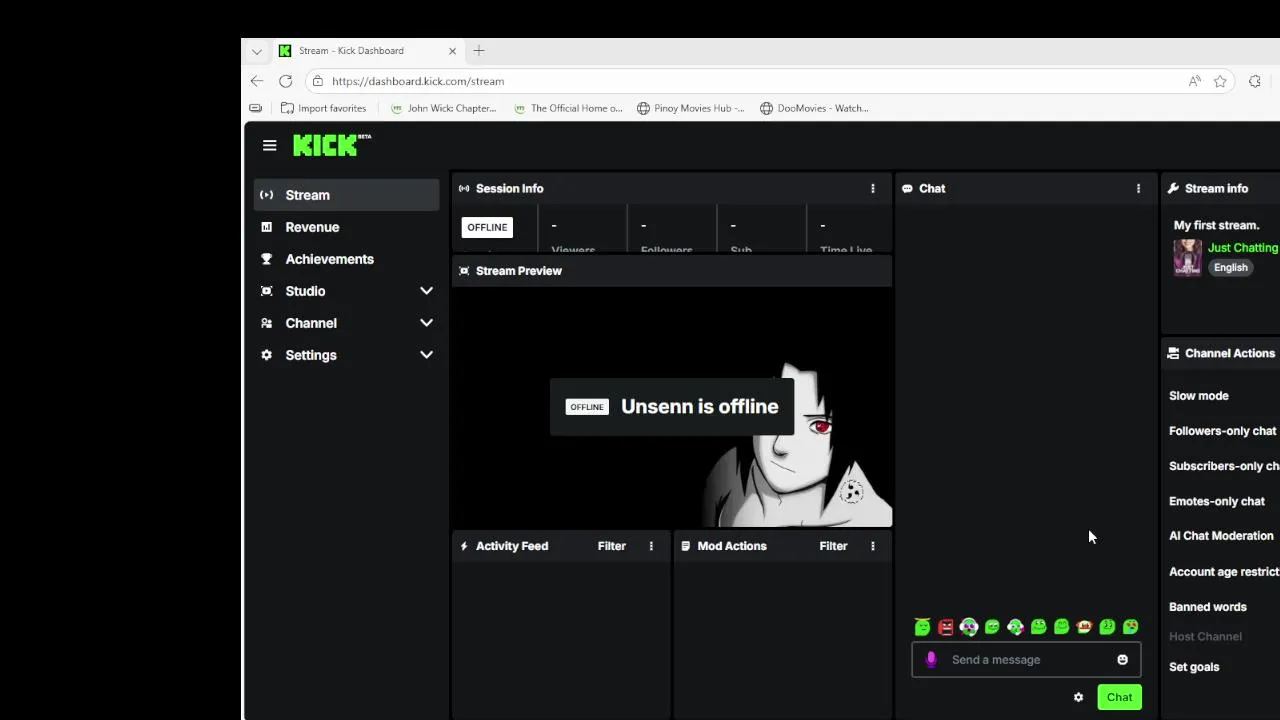Click the Just Chatting category link
Screen dimensions: 1280x720
point(1243,248)
